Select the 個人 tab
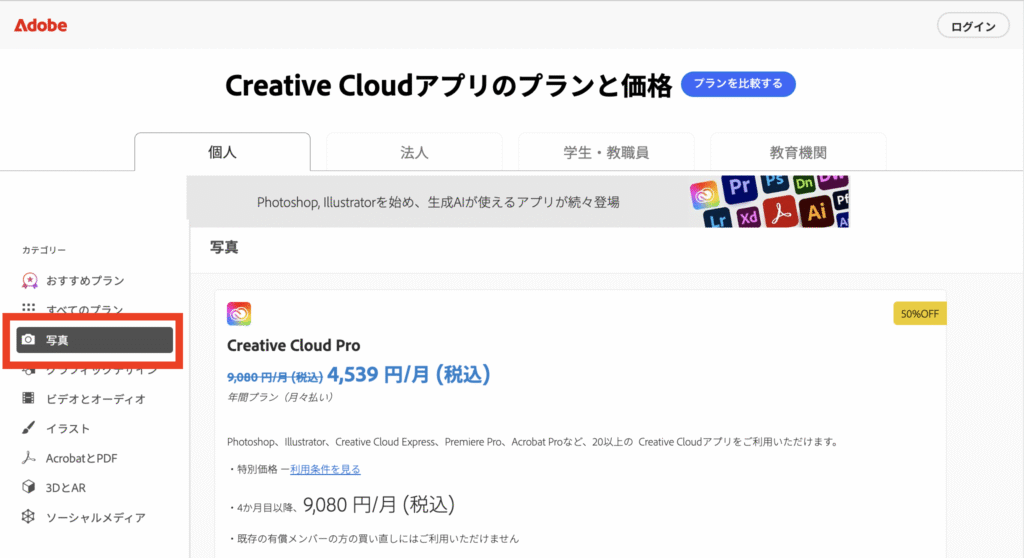1024x558 pixels. coord(222,153)
